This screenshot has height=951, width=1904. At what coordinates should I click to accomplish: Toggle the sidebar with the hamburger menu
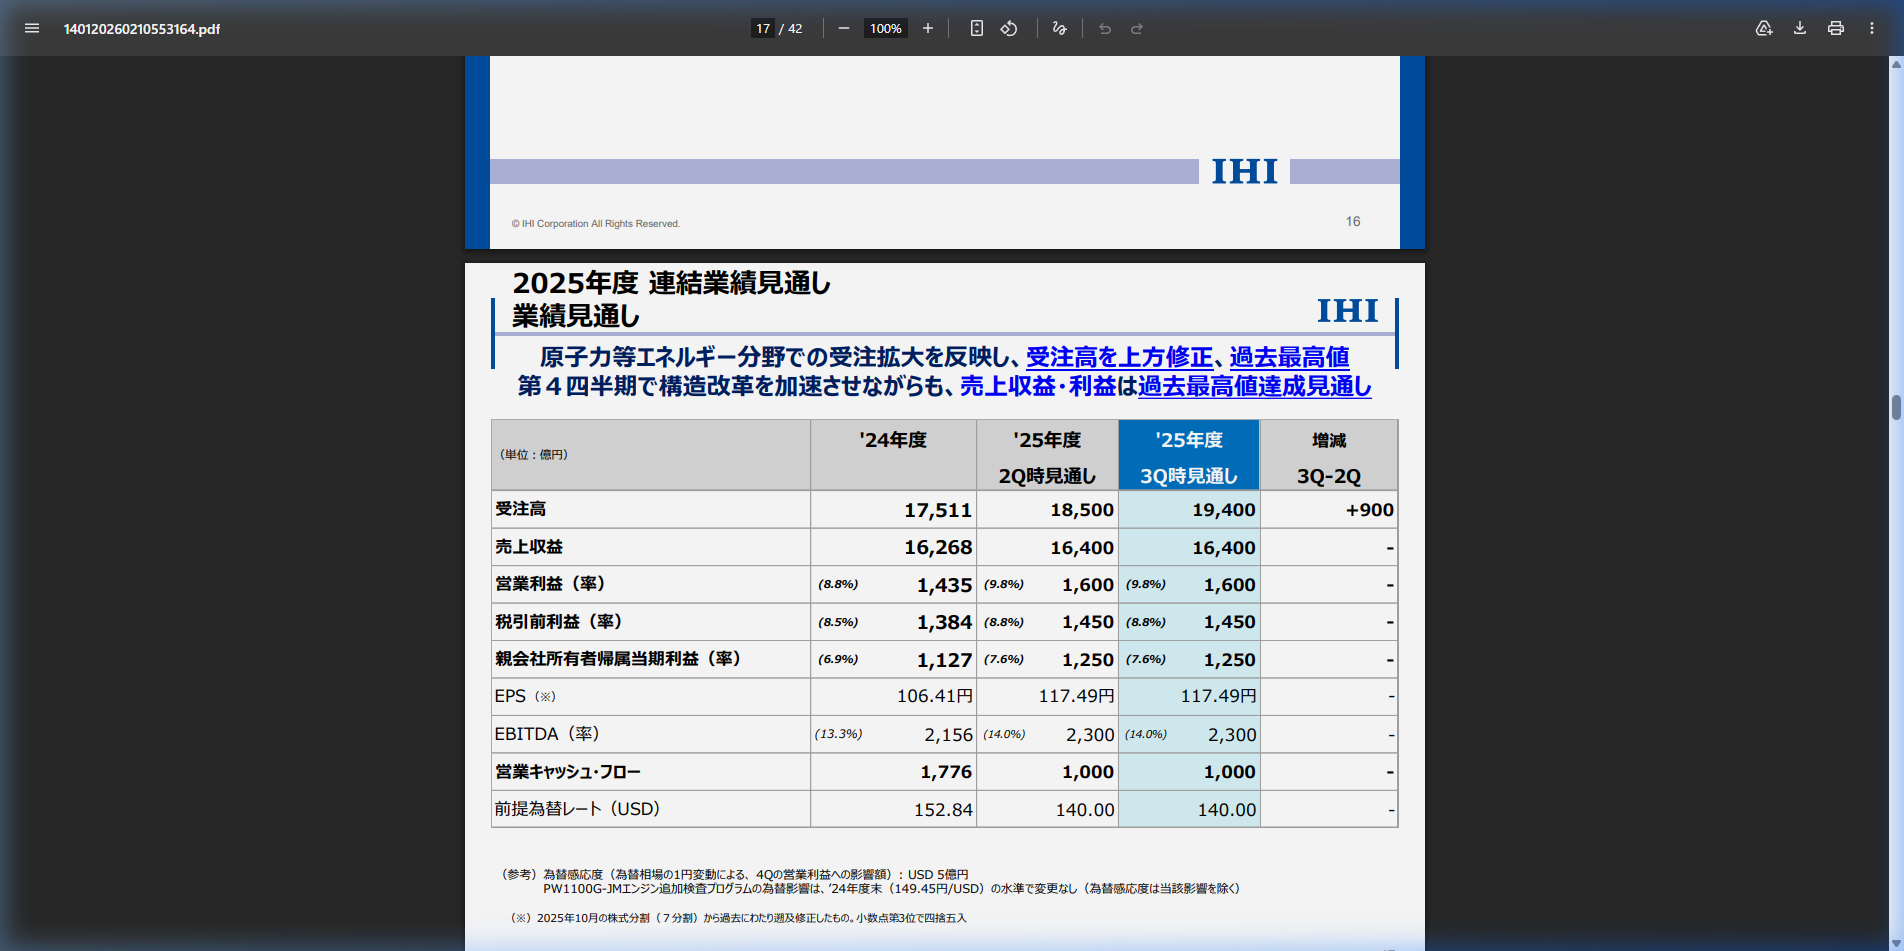[x=32, y=28]
